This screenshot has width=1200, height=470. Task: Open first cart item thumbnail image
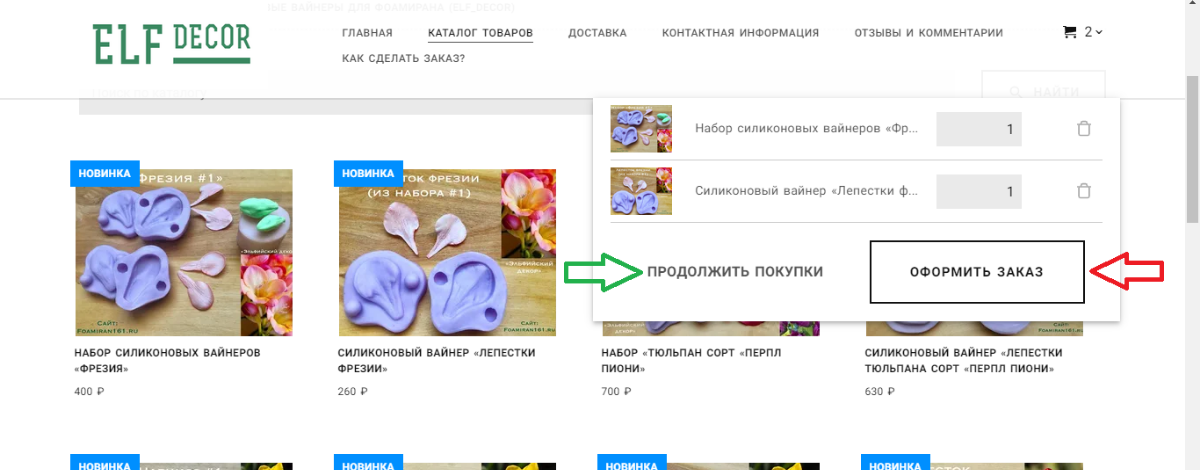click(x=641, y=129)
